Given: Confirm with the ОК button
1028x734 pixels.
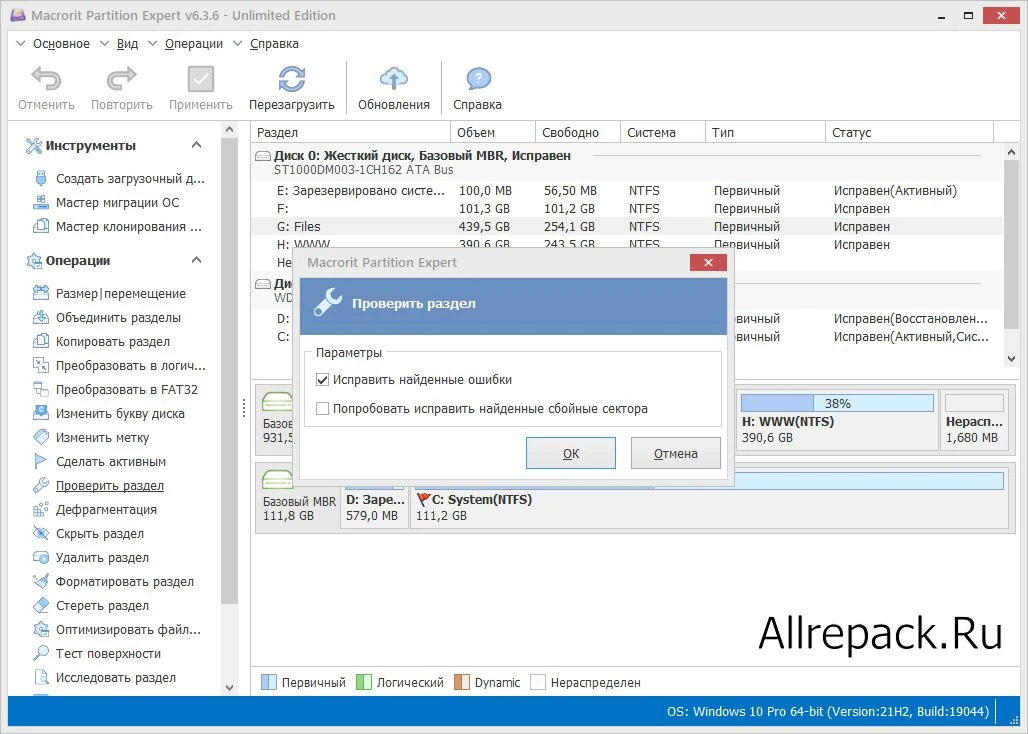Looking at the screenshot, I should pos(570,453).
